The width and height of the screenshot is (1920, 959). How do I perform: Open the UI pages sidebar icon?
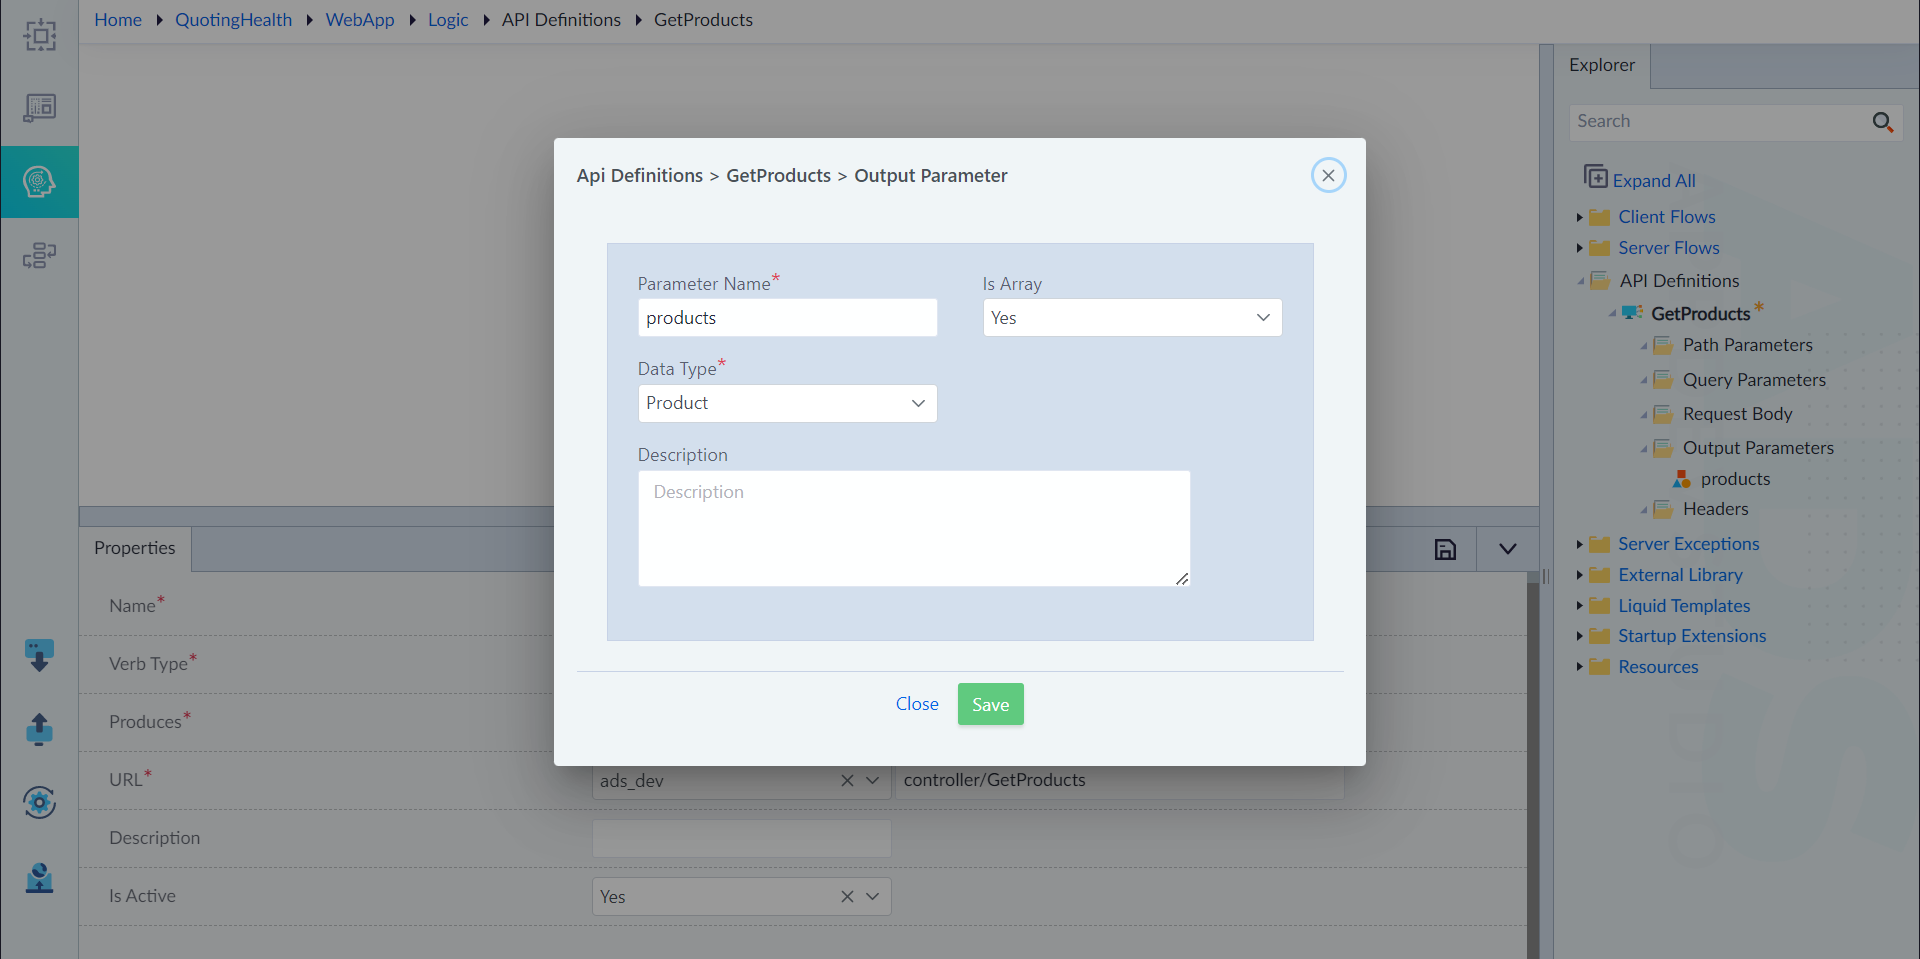40,107
